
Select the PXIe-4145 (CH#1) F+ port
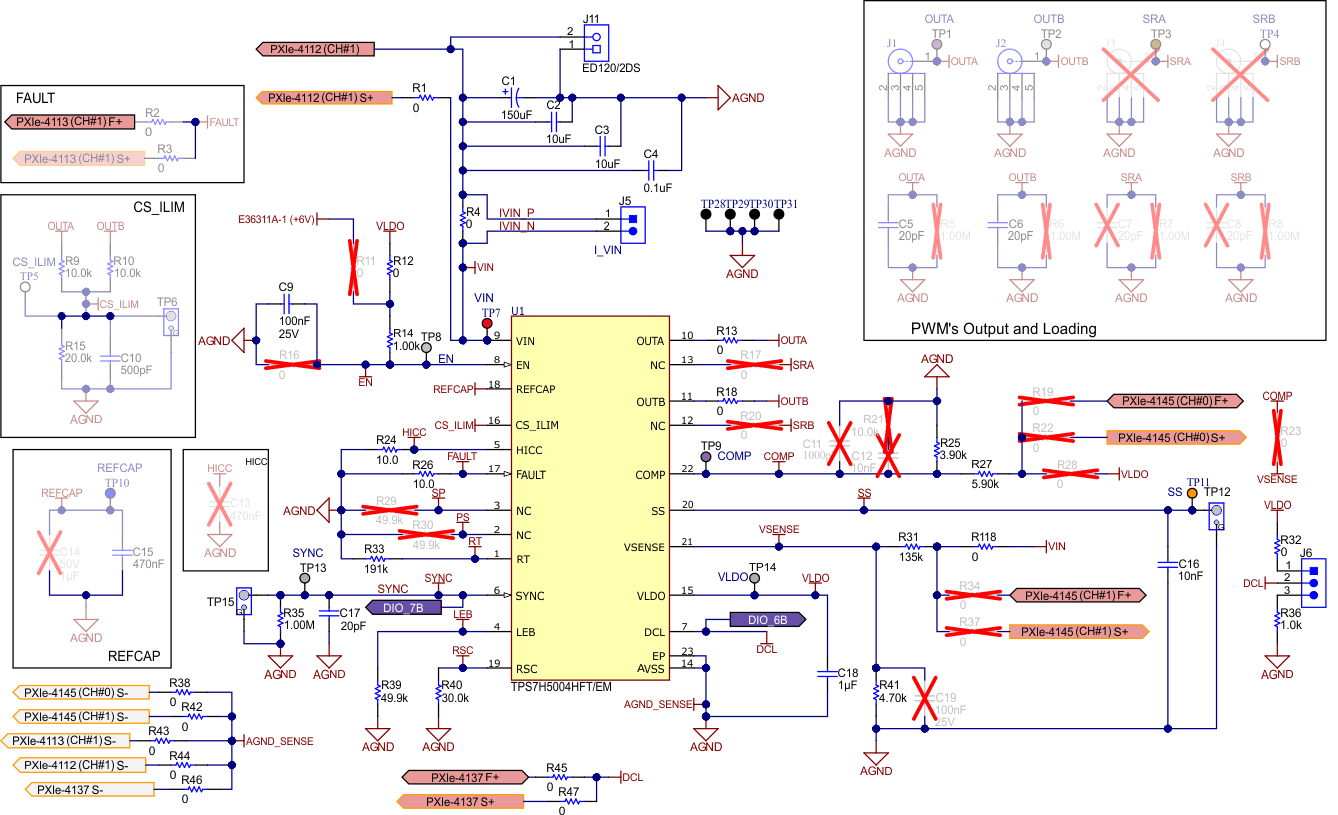pos(1077,595)
